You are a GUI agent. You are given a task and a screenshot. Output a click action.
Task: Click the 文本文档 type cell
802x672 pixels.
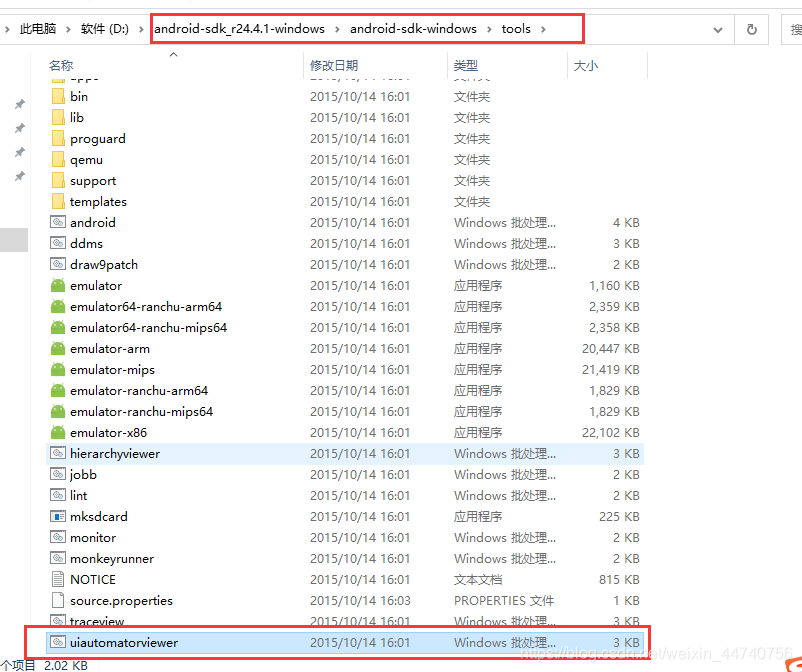point(478,579)
